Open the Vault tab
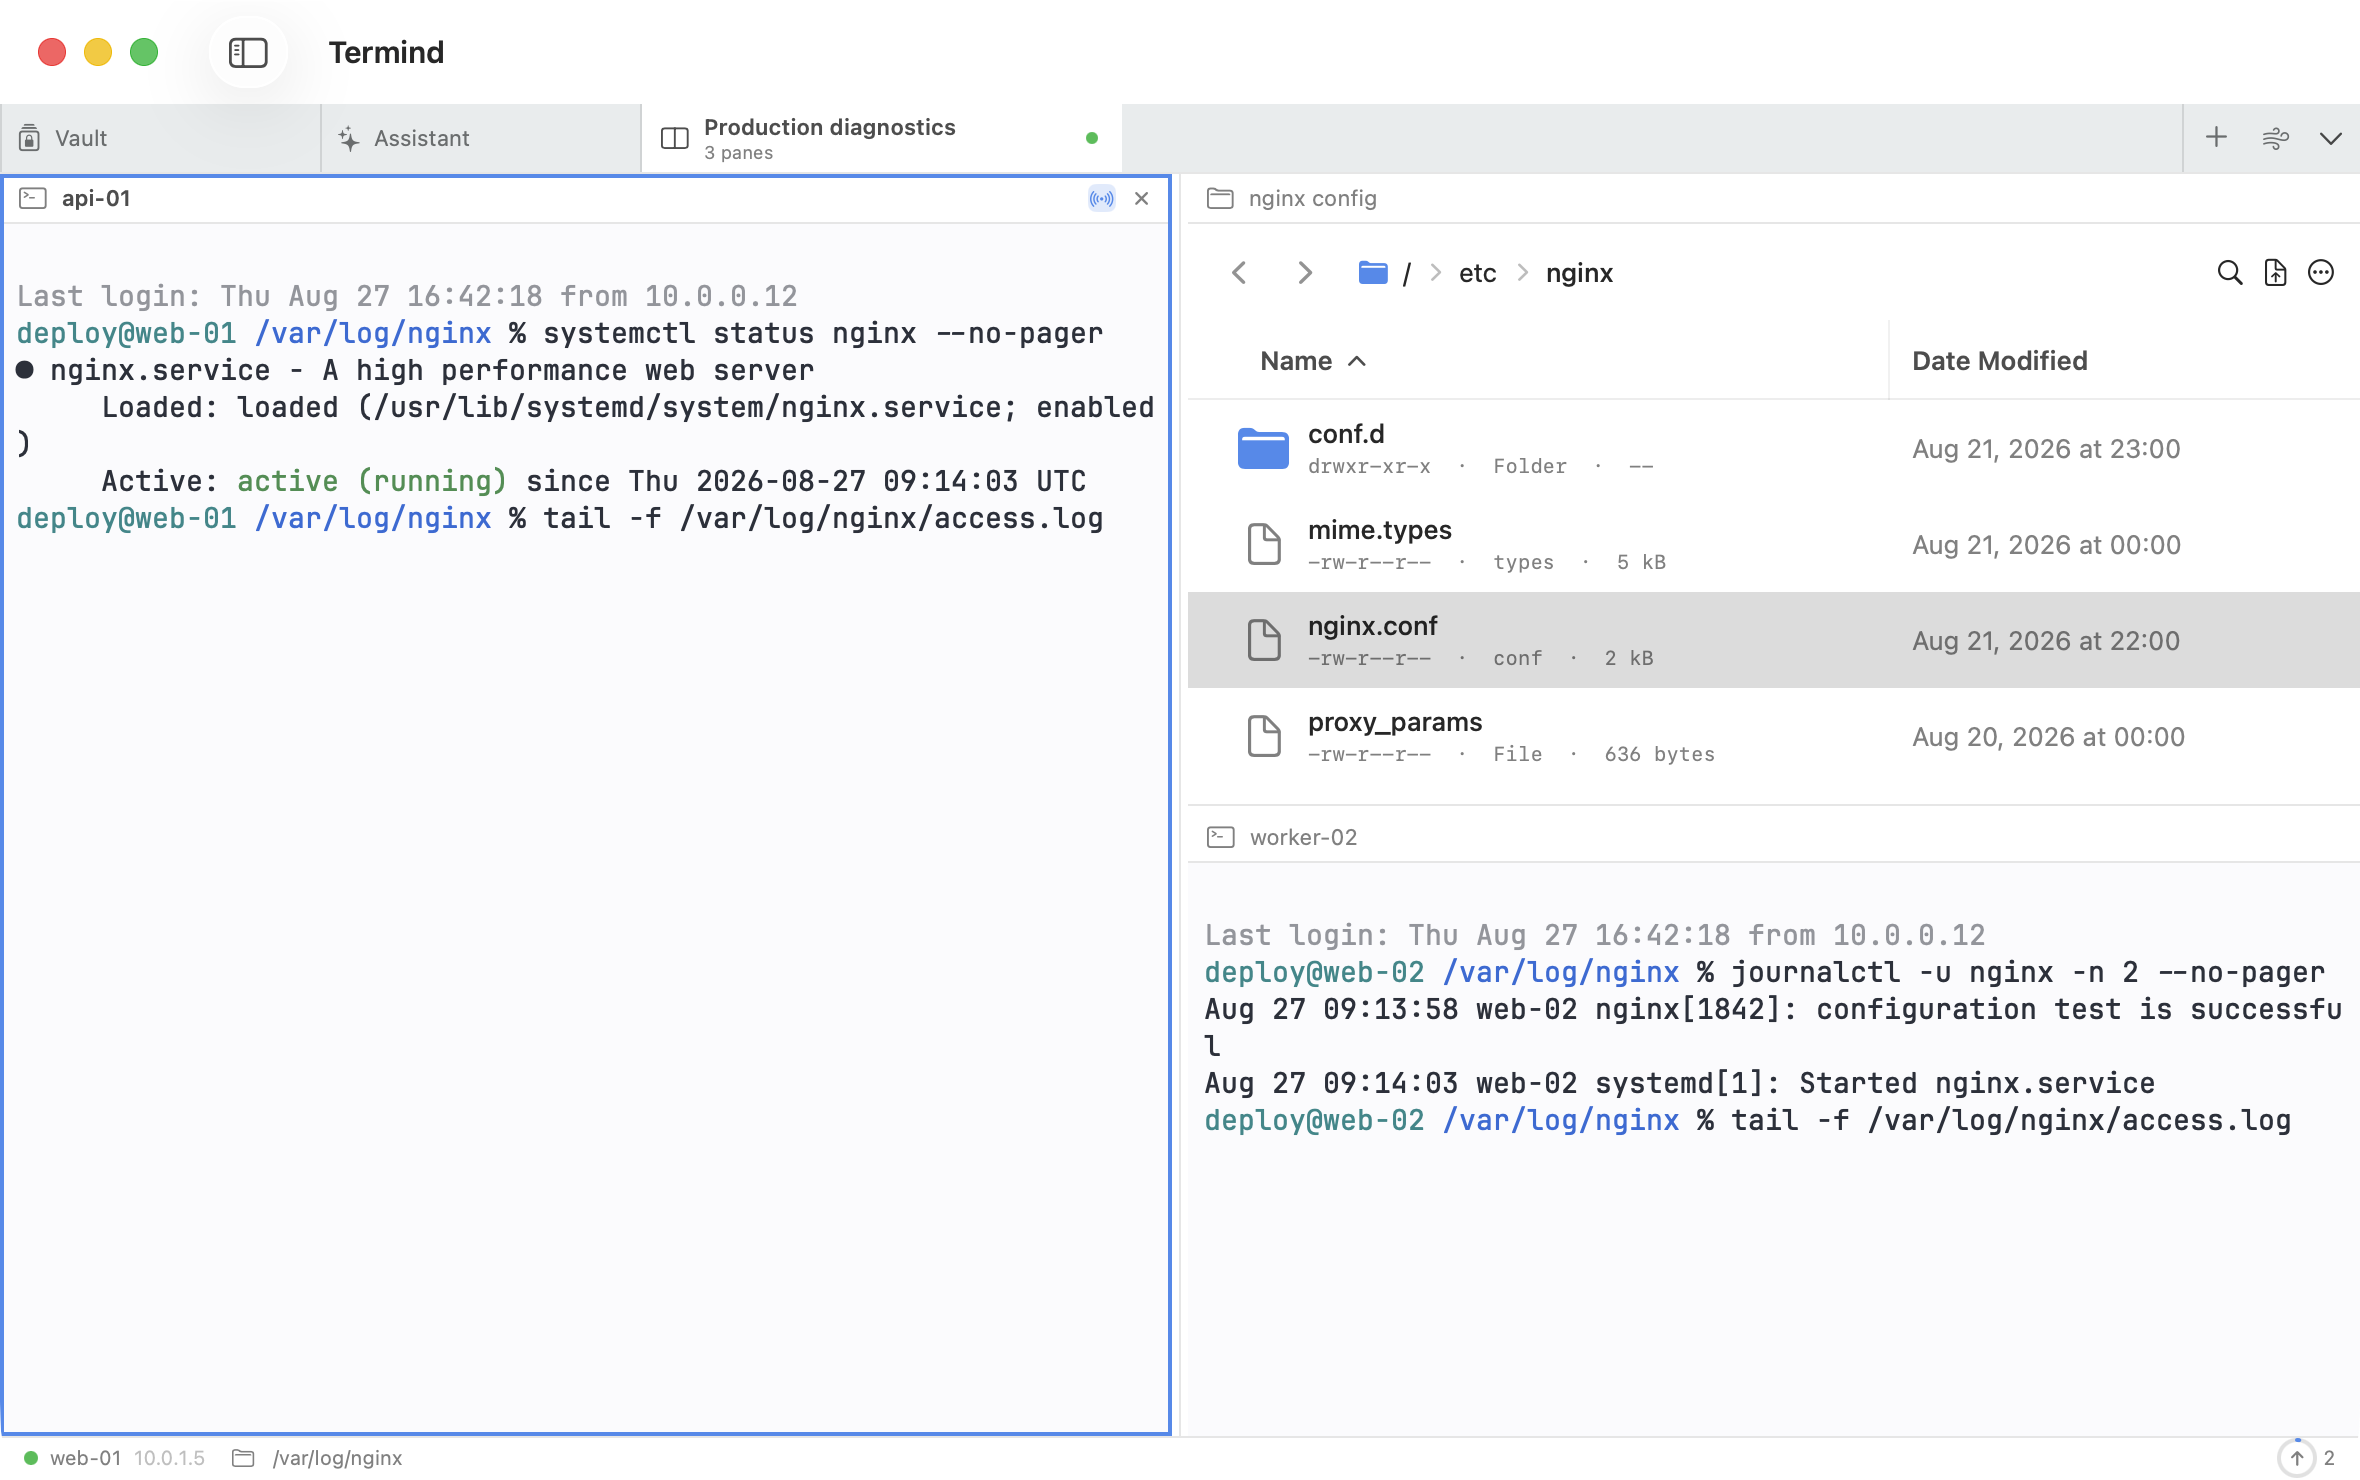 (x=160, y=138)
